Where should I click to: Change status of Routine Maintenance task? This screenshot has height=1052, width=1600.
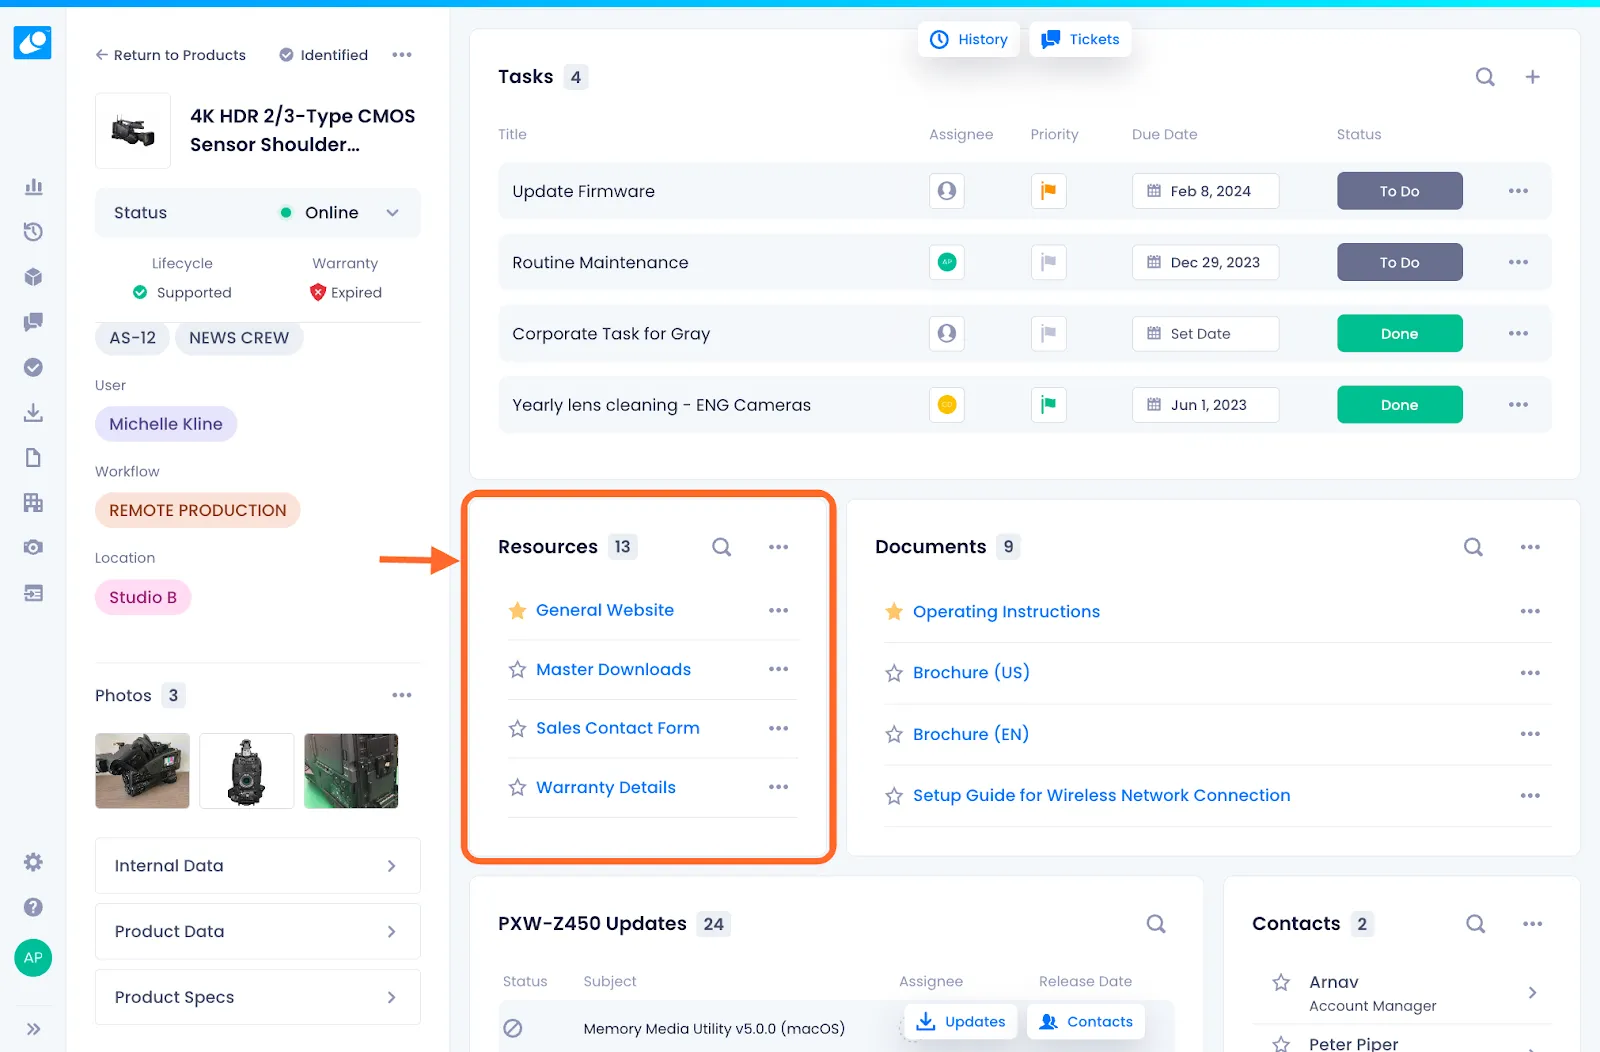(1399, 262)
